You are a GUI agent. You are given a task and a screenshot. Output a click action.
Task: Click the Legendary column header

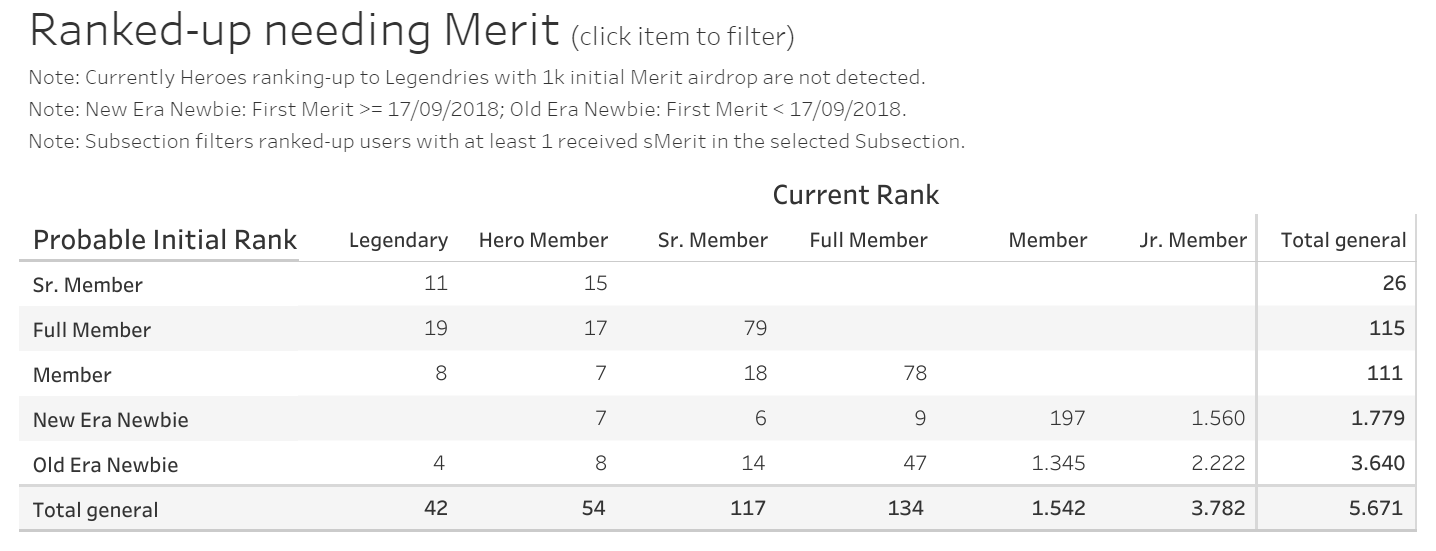click(398, 240)
